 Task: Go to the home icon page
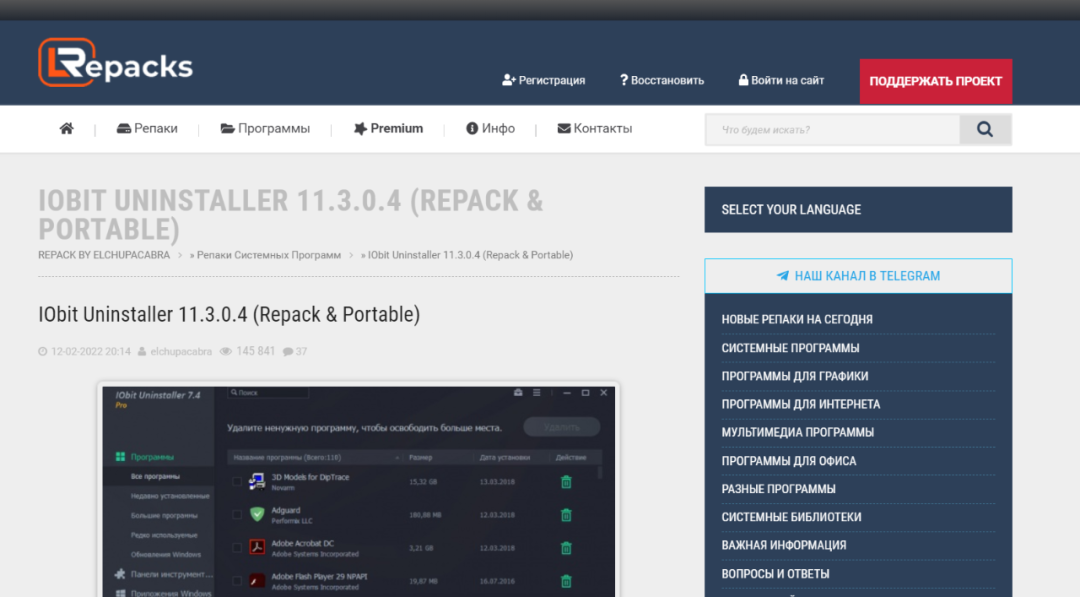(x=67, y=129)
